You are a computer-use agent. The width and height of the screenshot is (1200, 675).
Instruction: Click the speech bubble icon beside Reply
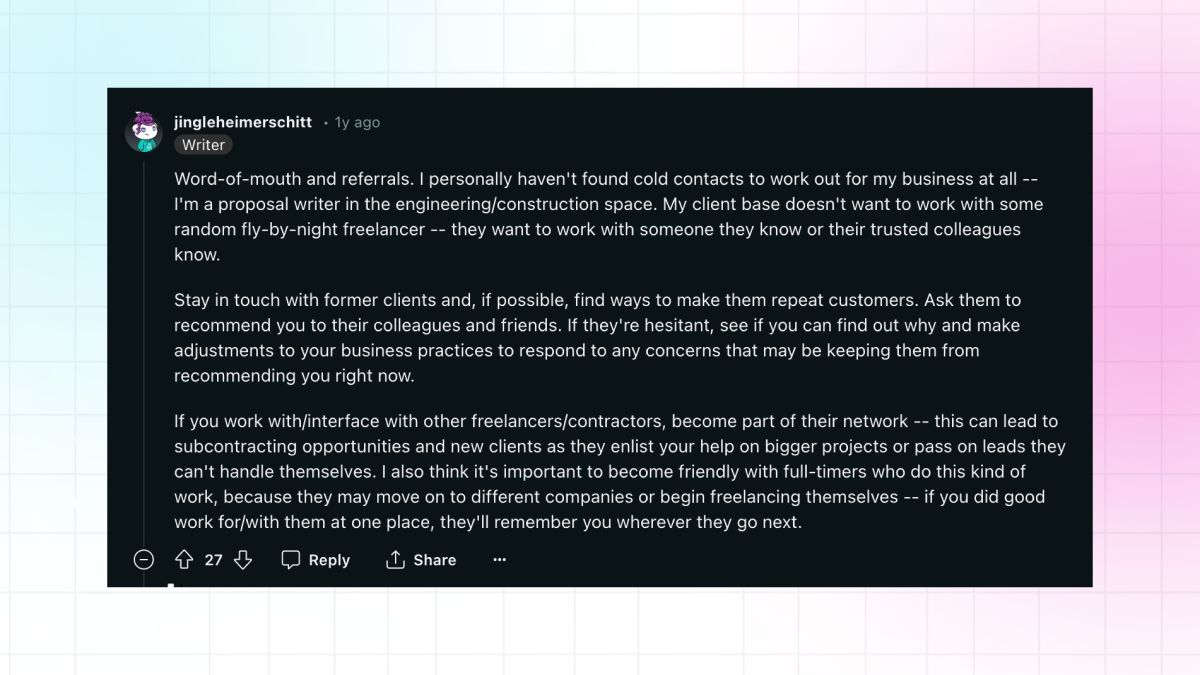point(291,560)
